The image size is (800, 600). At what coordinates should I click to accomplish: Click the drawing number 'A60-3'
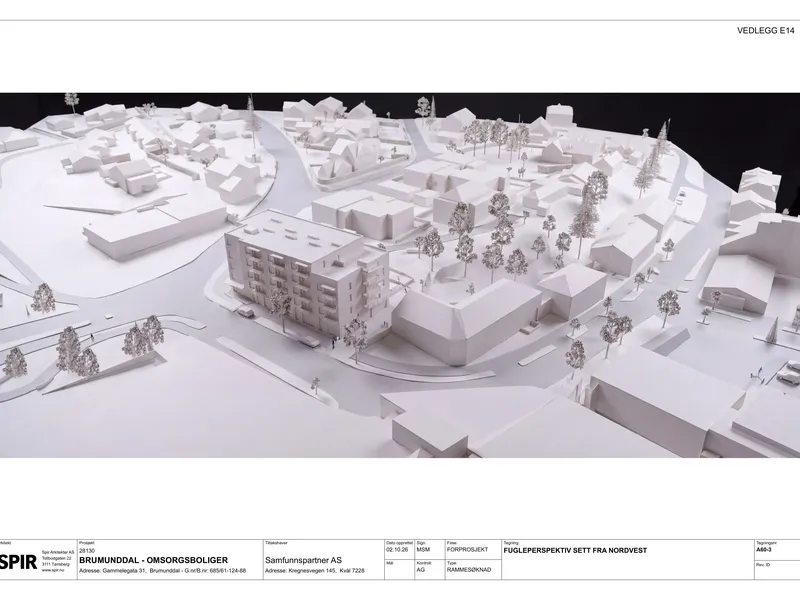click(765, 551)
